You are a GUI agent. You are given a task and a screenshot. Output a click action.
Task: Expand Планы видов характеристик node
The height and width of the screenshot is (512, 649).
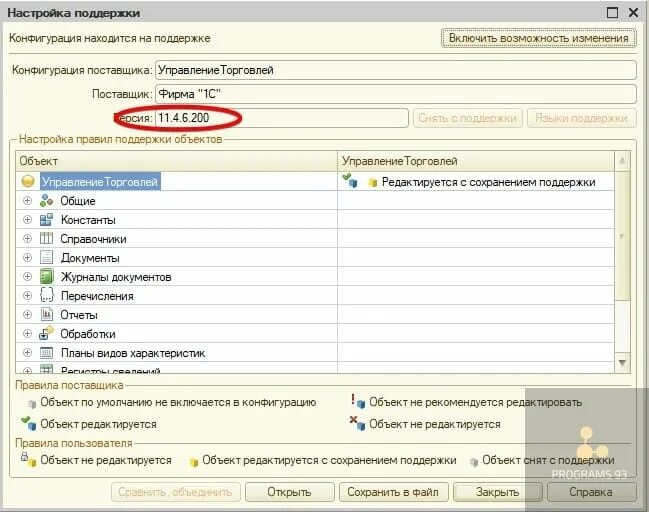coord(27,353)
